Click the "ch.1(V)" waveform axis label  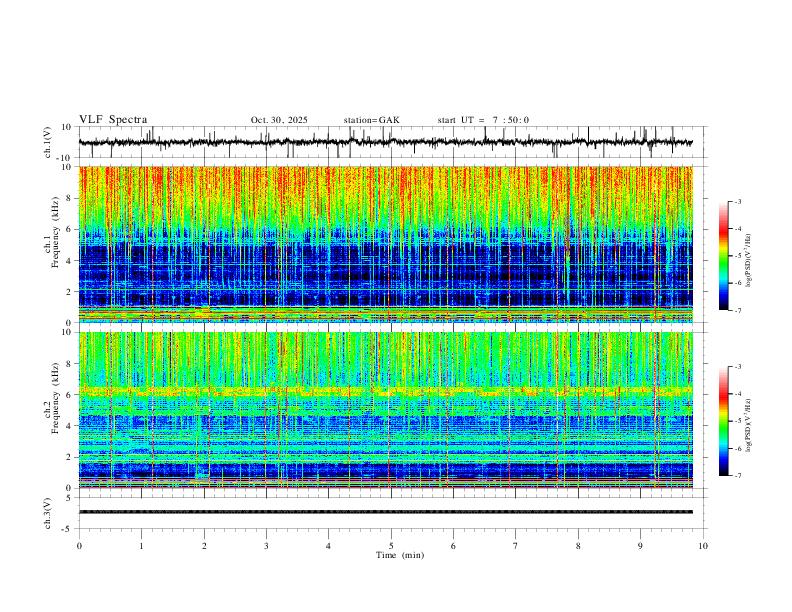48,142
